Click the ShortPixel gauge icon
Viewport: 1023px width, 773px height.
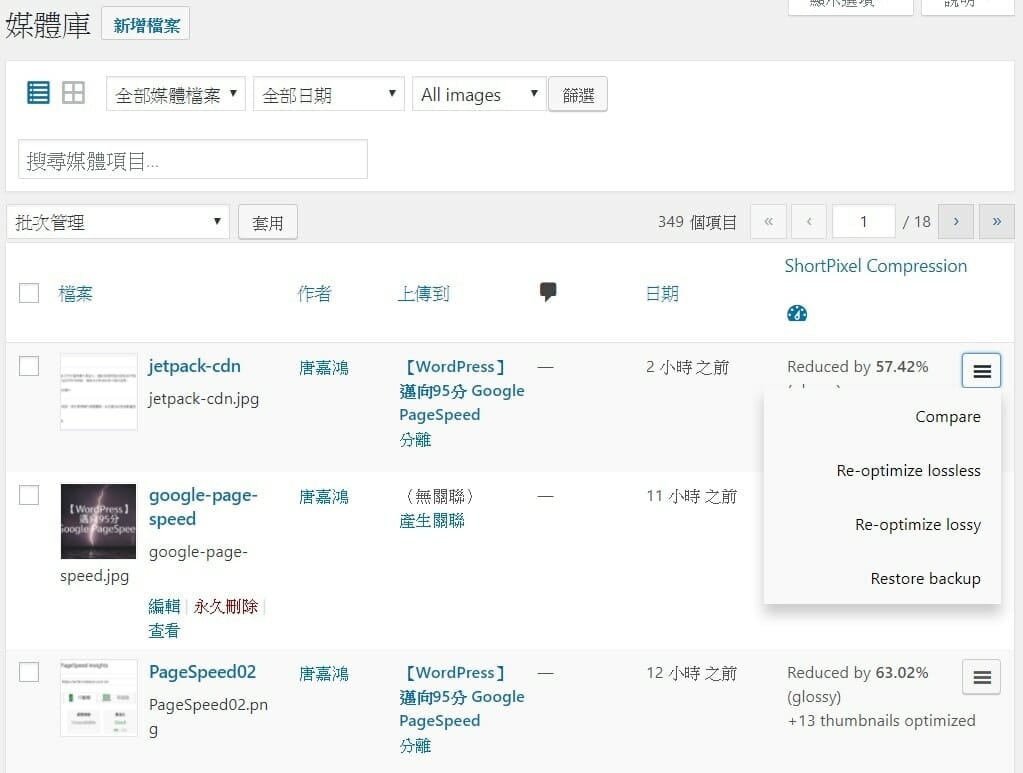pyautogui.click(x=797, y=313)
